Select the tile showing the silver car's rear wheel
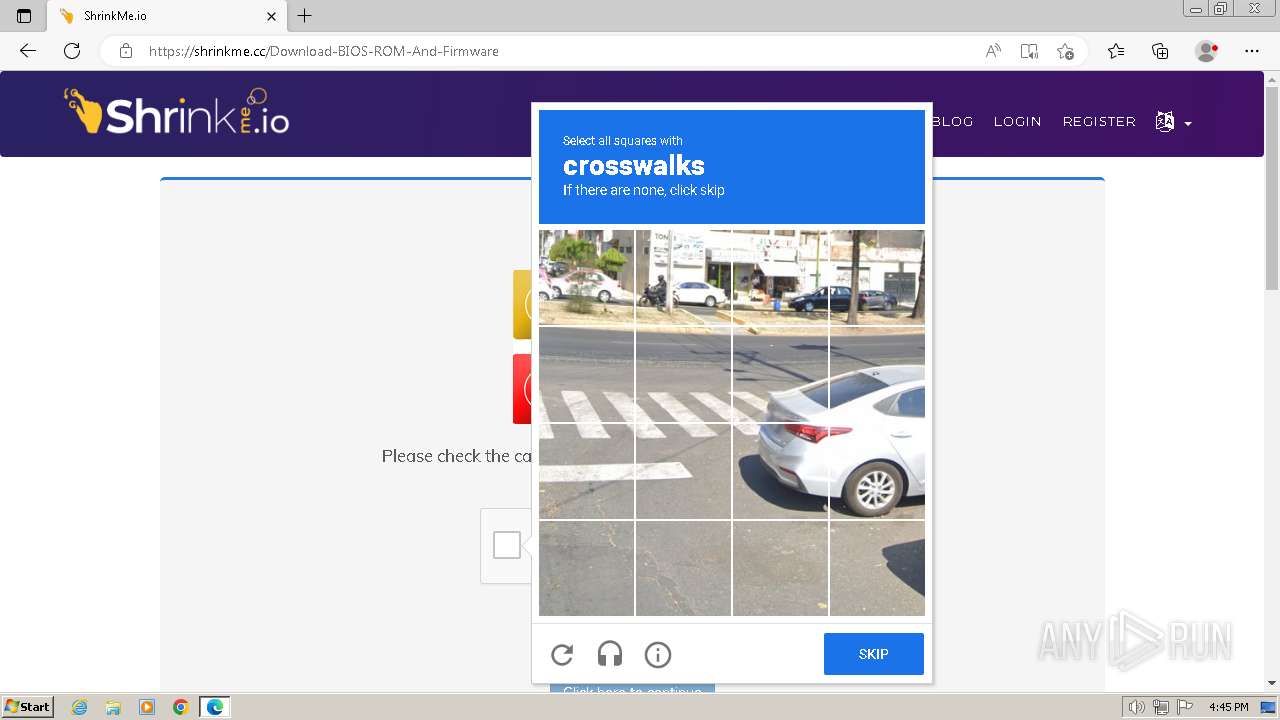This screenshot has width=1280, height=720. tap(877, 471)
